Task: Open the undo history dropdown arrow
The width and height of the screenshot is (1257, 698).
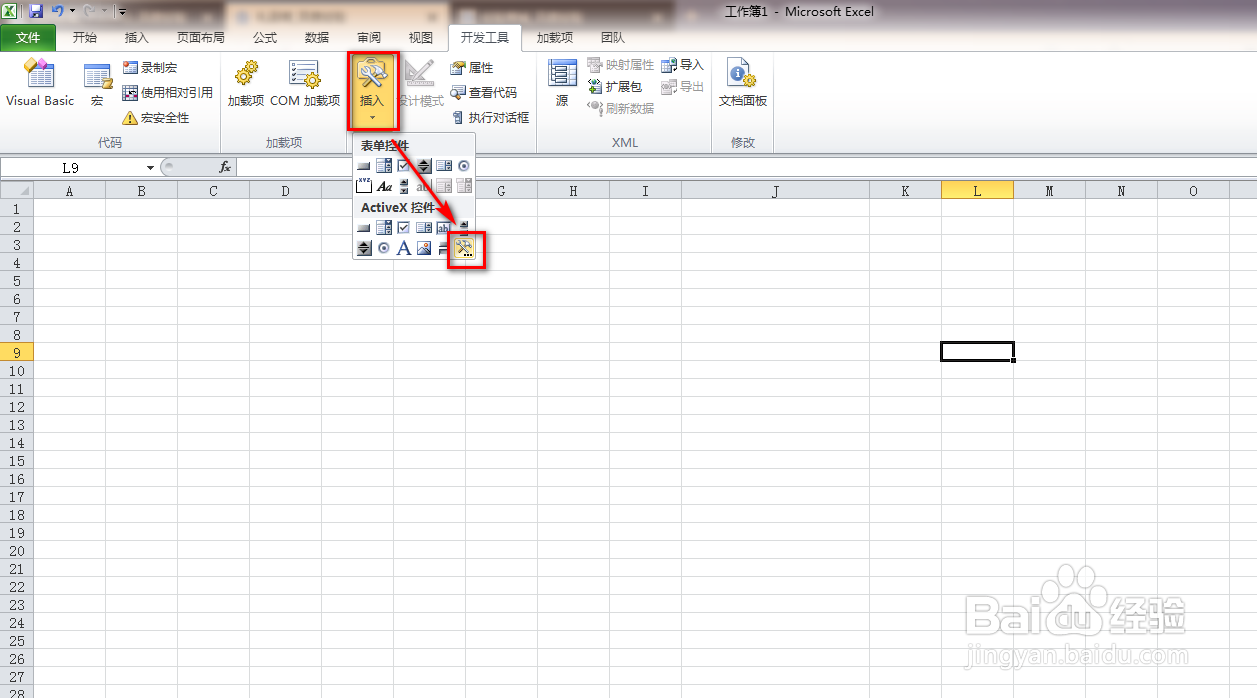Action: pos(72,11)
